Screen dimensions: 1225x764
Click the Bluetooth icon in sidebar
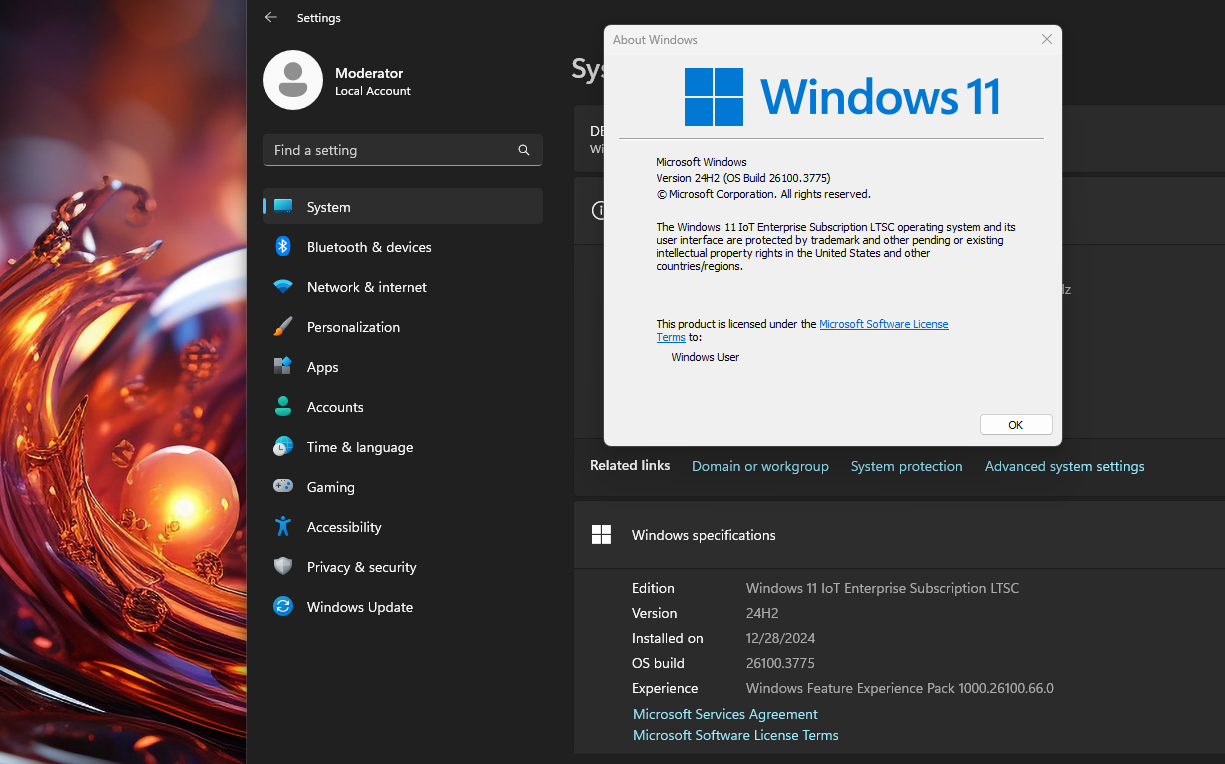point(283,247)
